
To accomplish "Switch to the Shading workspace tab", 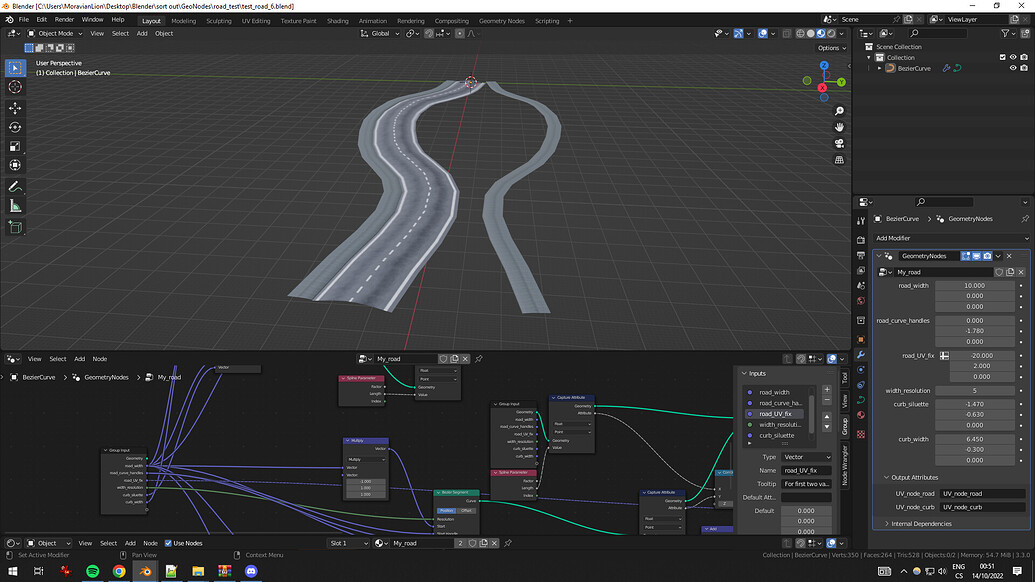I will (337, 21).
